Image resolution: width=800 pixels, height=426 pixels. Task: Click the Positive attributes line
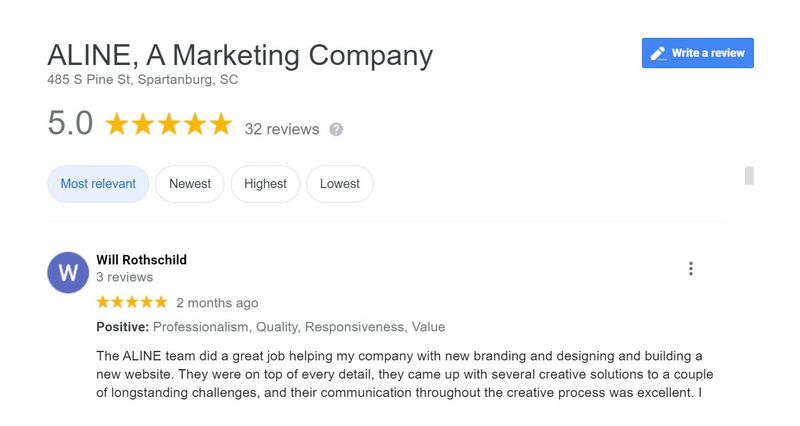pos(270,327)
